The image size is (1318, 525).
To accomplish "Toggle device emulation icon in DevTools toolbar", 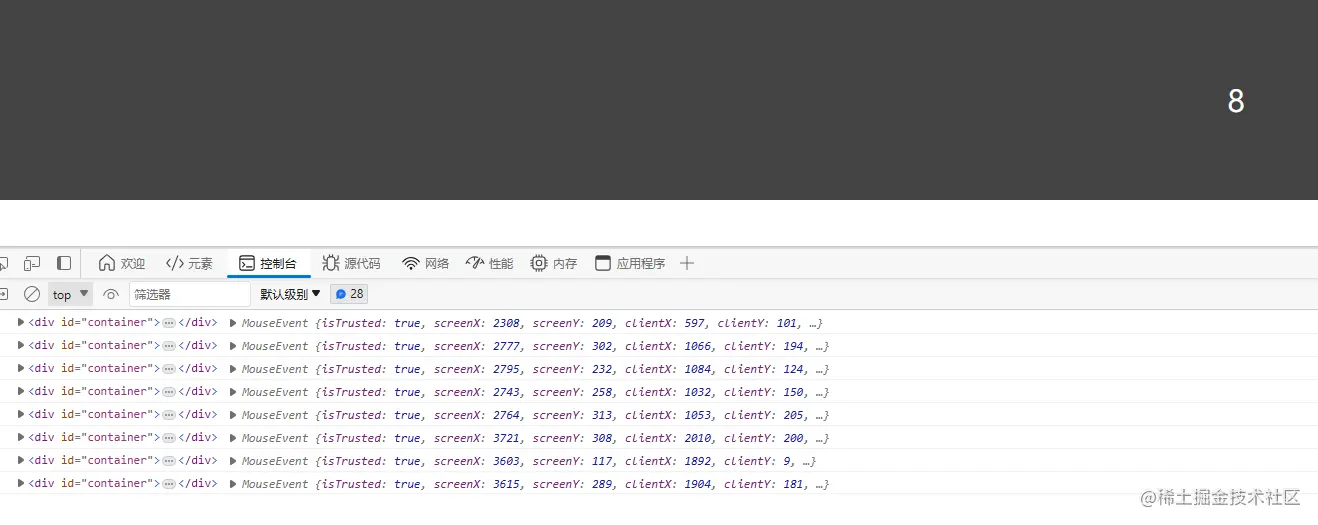I will 32,263.
